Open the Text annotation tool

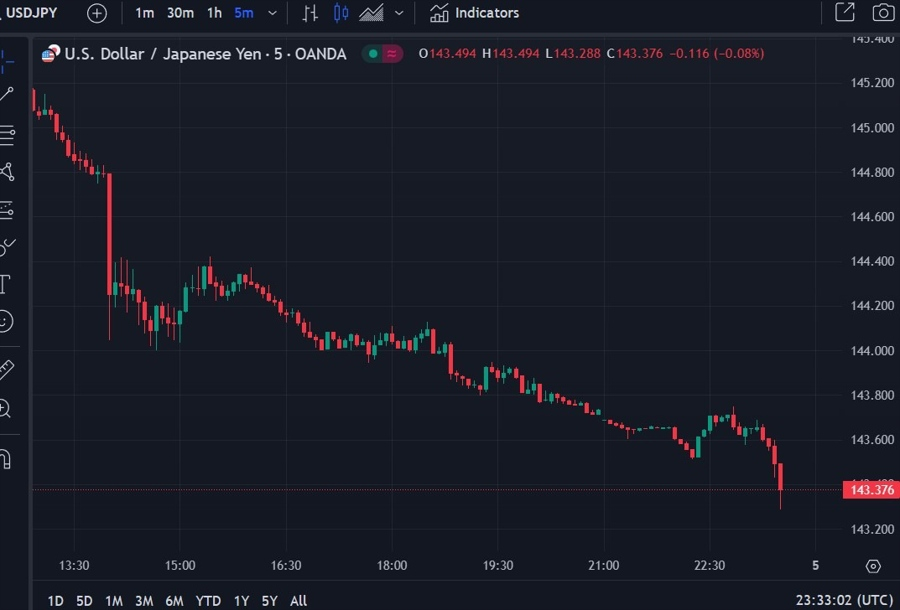(5, 283)
